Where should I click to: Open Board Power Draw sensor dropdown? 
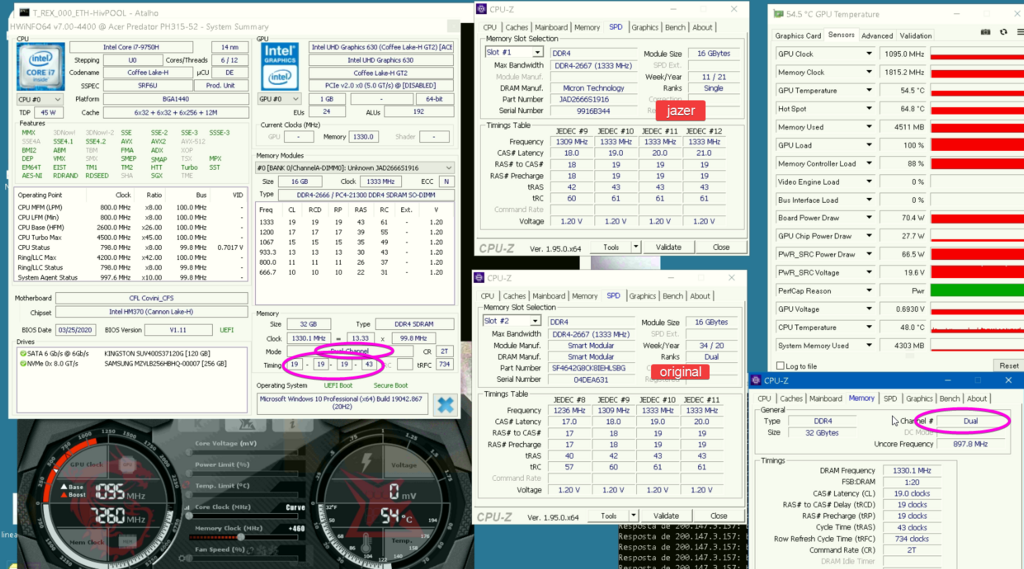(869, 218)
